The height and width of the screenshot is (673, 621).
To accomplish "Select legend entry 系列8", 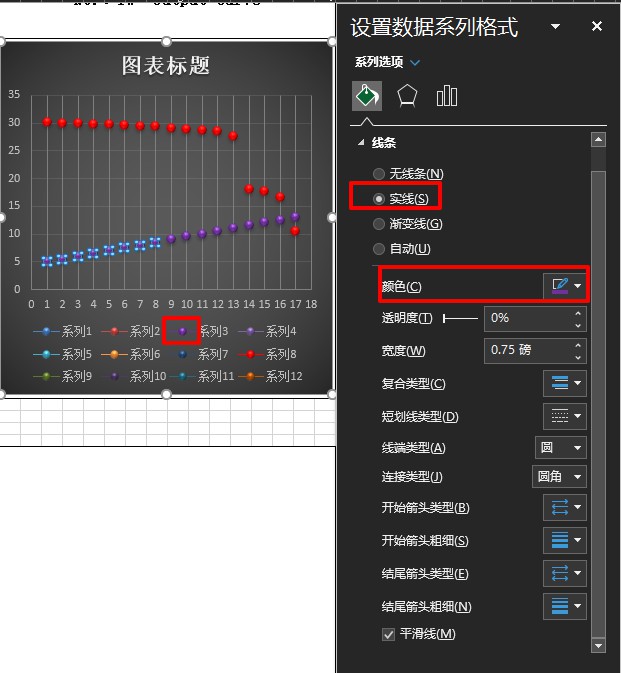I will [x=267, y=354].
